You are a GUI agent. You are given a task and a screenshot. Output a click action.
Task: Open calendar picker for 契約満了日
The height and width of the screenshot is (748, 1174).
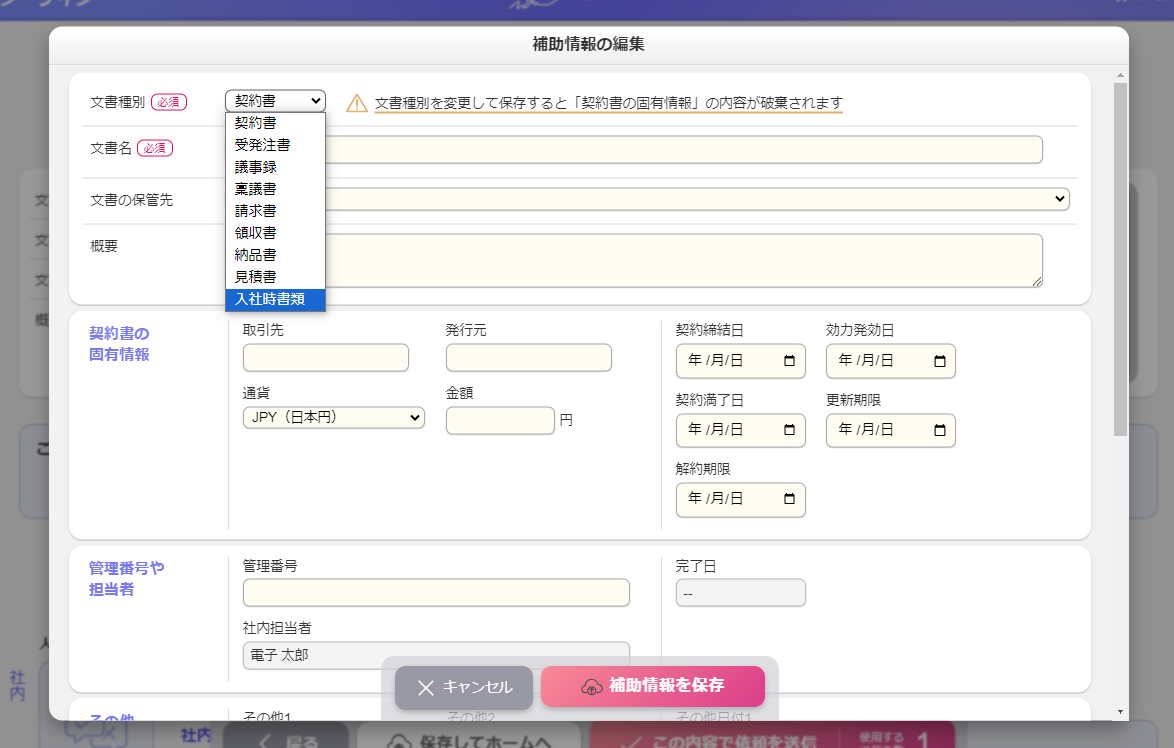tap(789, 430)
